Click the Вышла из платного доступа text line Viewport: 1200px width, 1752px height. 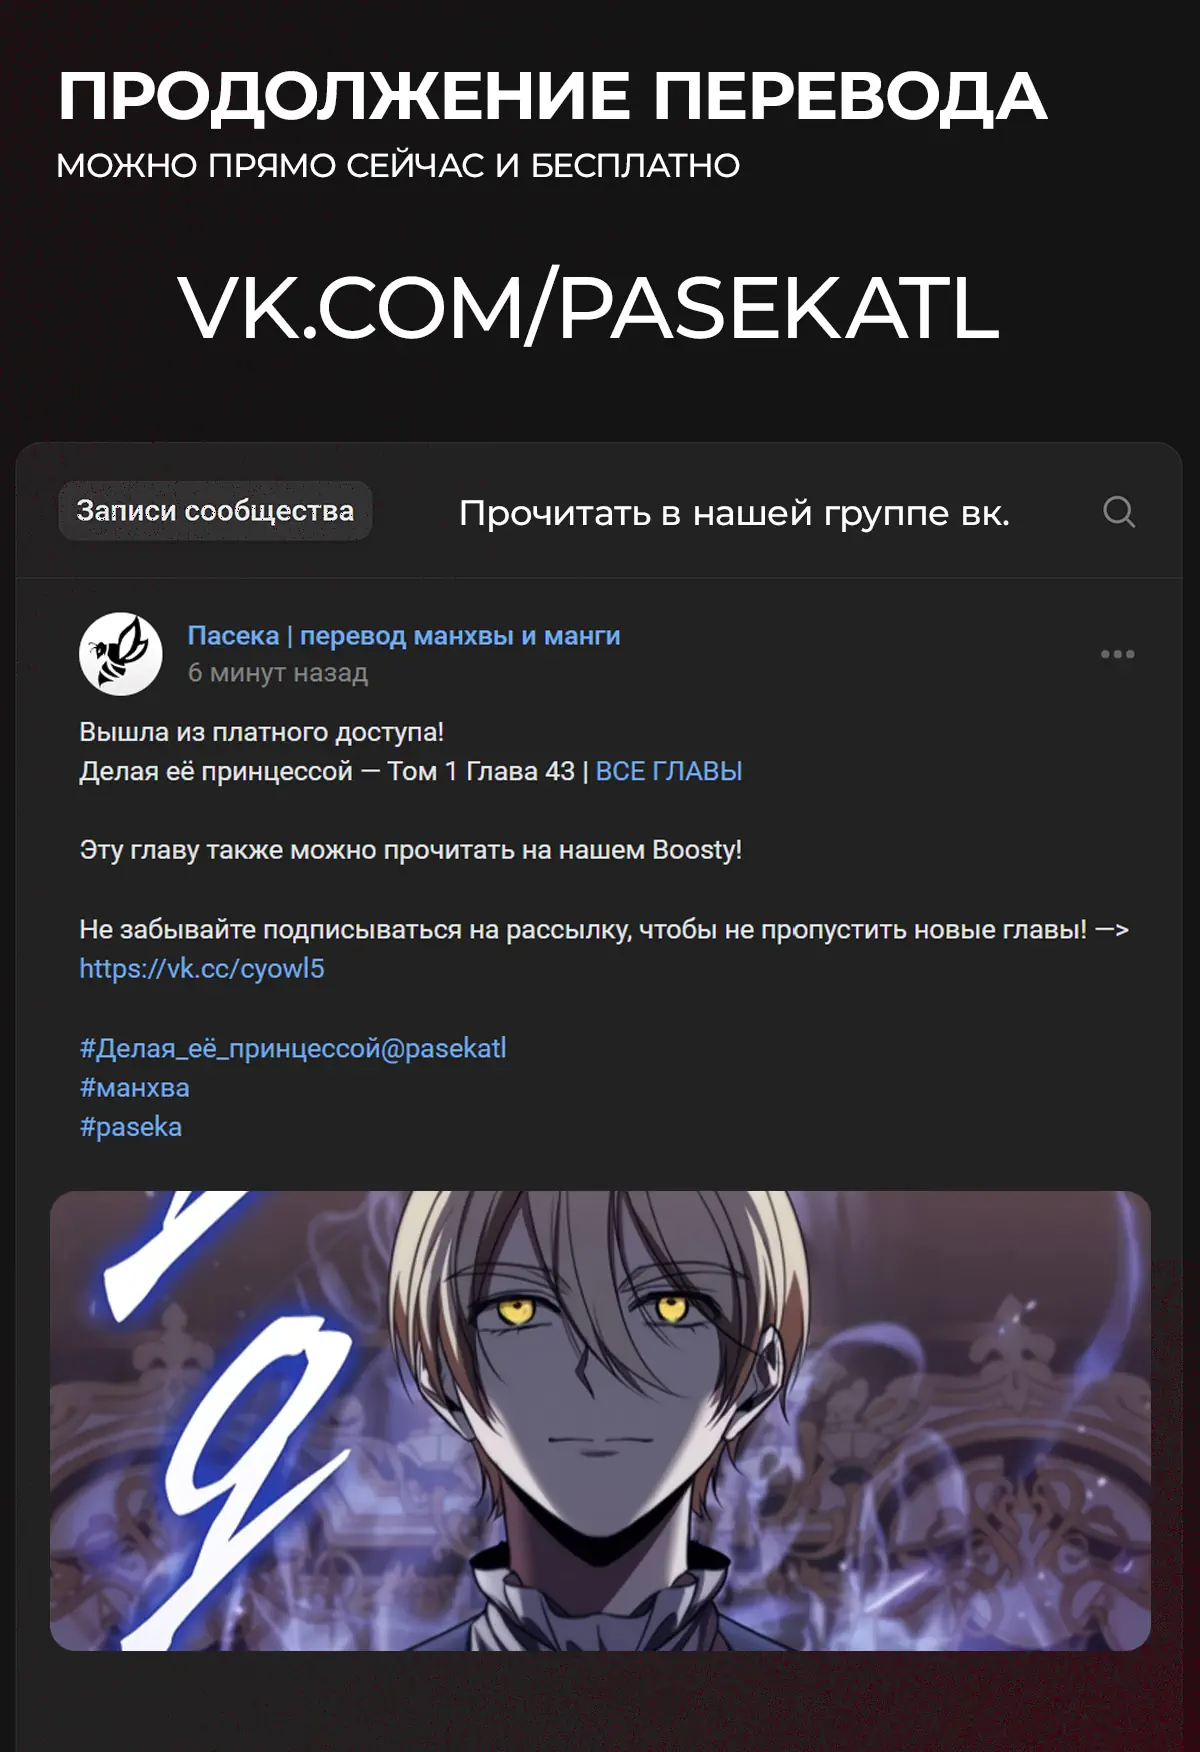[261, 732]
